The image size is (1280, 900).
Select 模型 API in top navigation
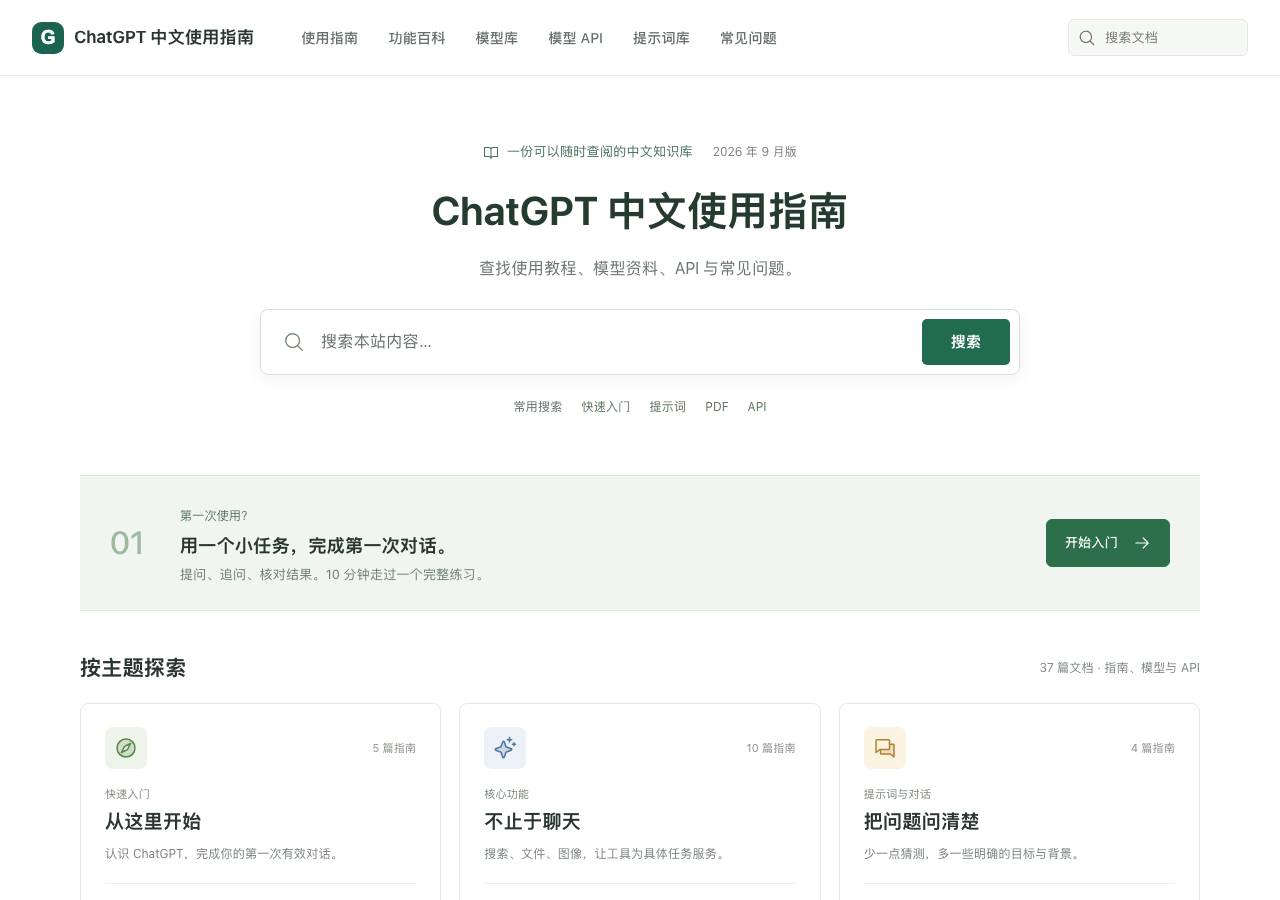[x=575, y=38]
